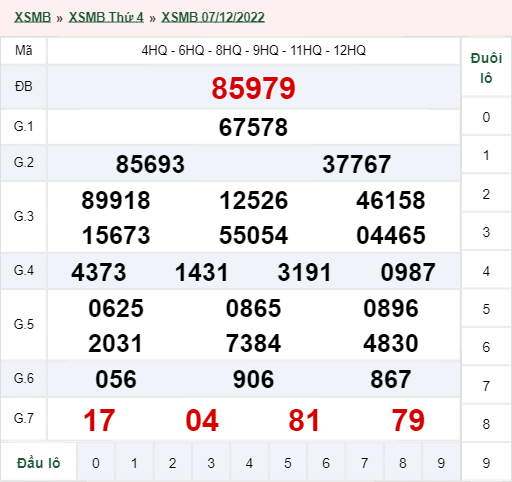Click the special prize number 85979

(x=253, y=88)
